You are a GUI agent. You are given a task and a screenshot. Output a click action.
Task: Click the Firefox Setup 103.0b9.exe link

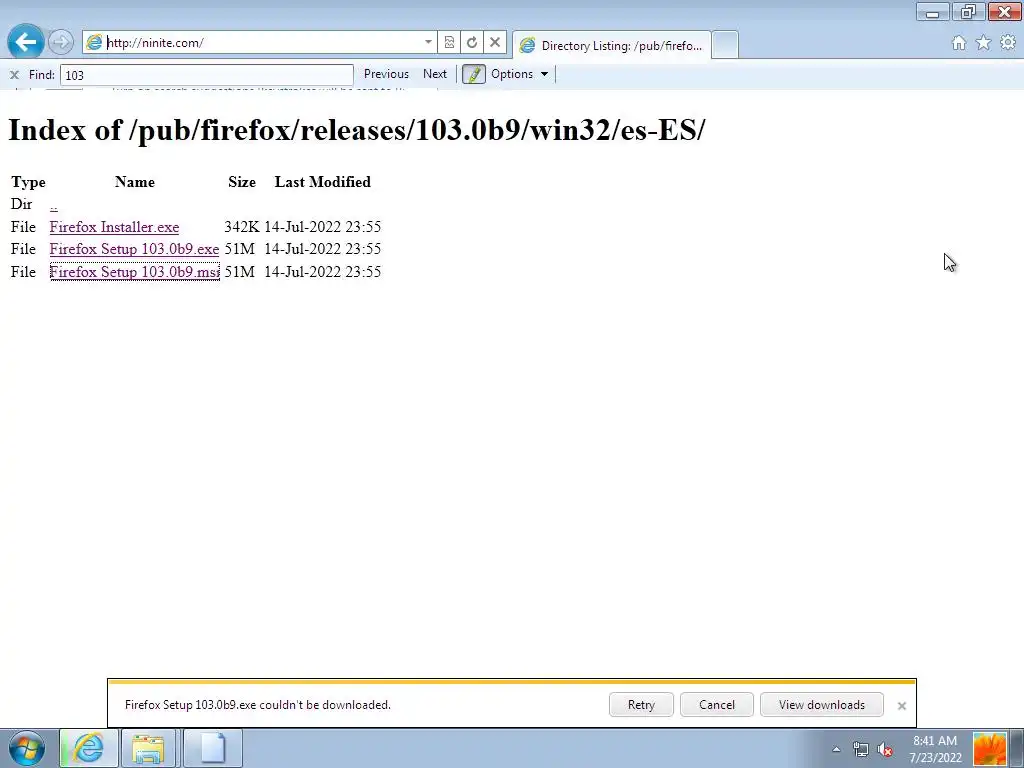pyautogui.click(x=135, y=249)
